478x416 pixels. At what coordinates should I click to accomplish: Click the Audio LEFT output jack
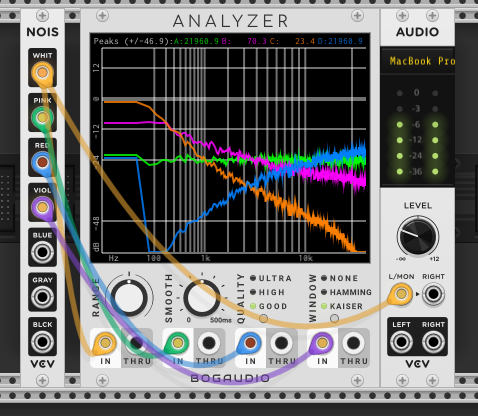401,342
